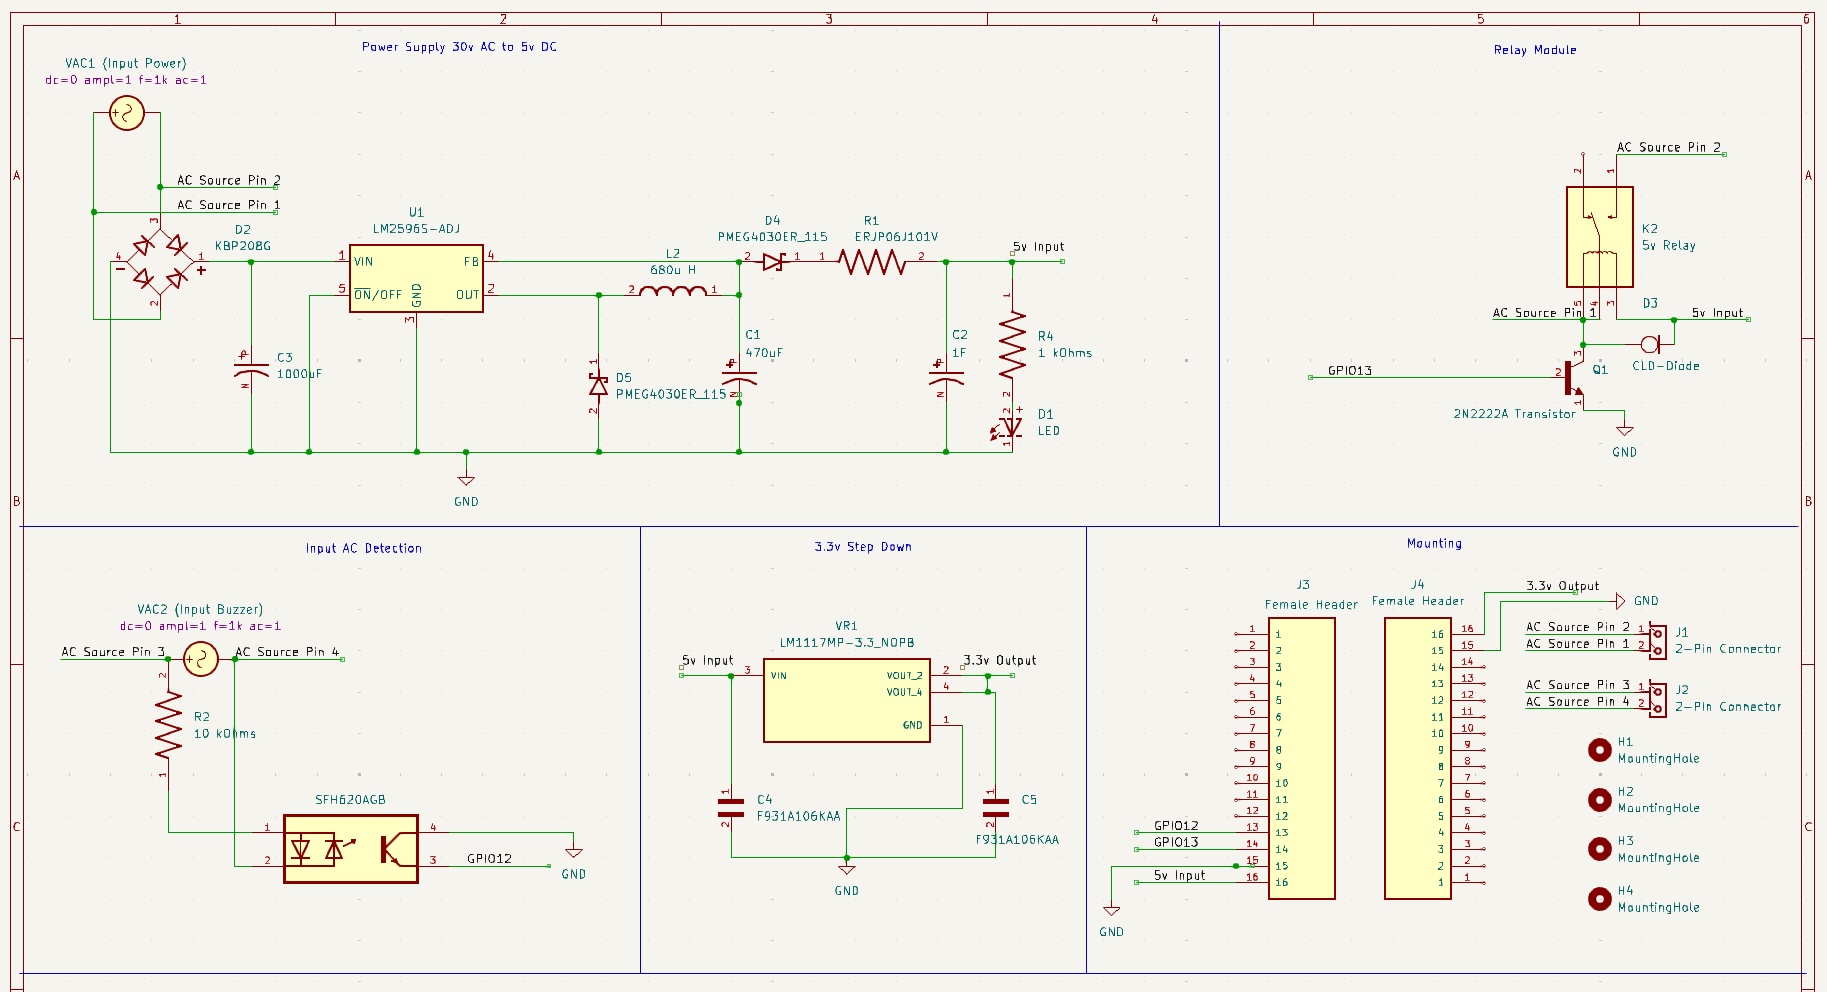
Task: Select the SFH620AGB optocoupler symbol
Action: click(x=350, y=849)
